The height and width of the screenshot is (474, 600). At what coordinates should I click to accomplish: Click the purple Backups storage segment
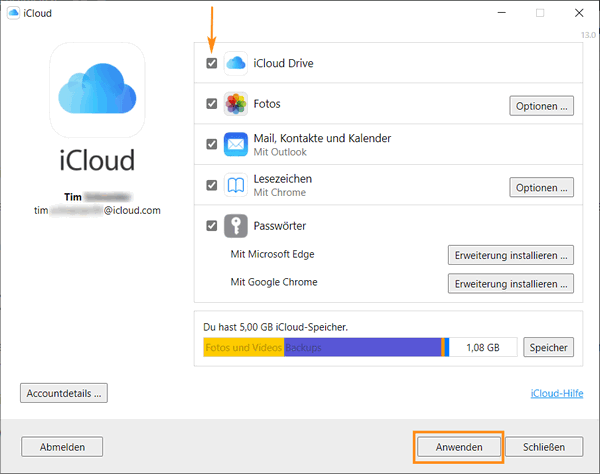click(x=362, y=347)
